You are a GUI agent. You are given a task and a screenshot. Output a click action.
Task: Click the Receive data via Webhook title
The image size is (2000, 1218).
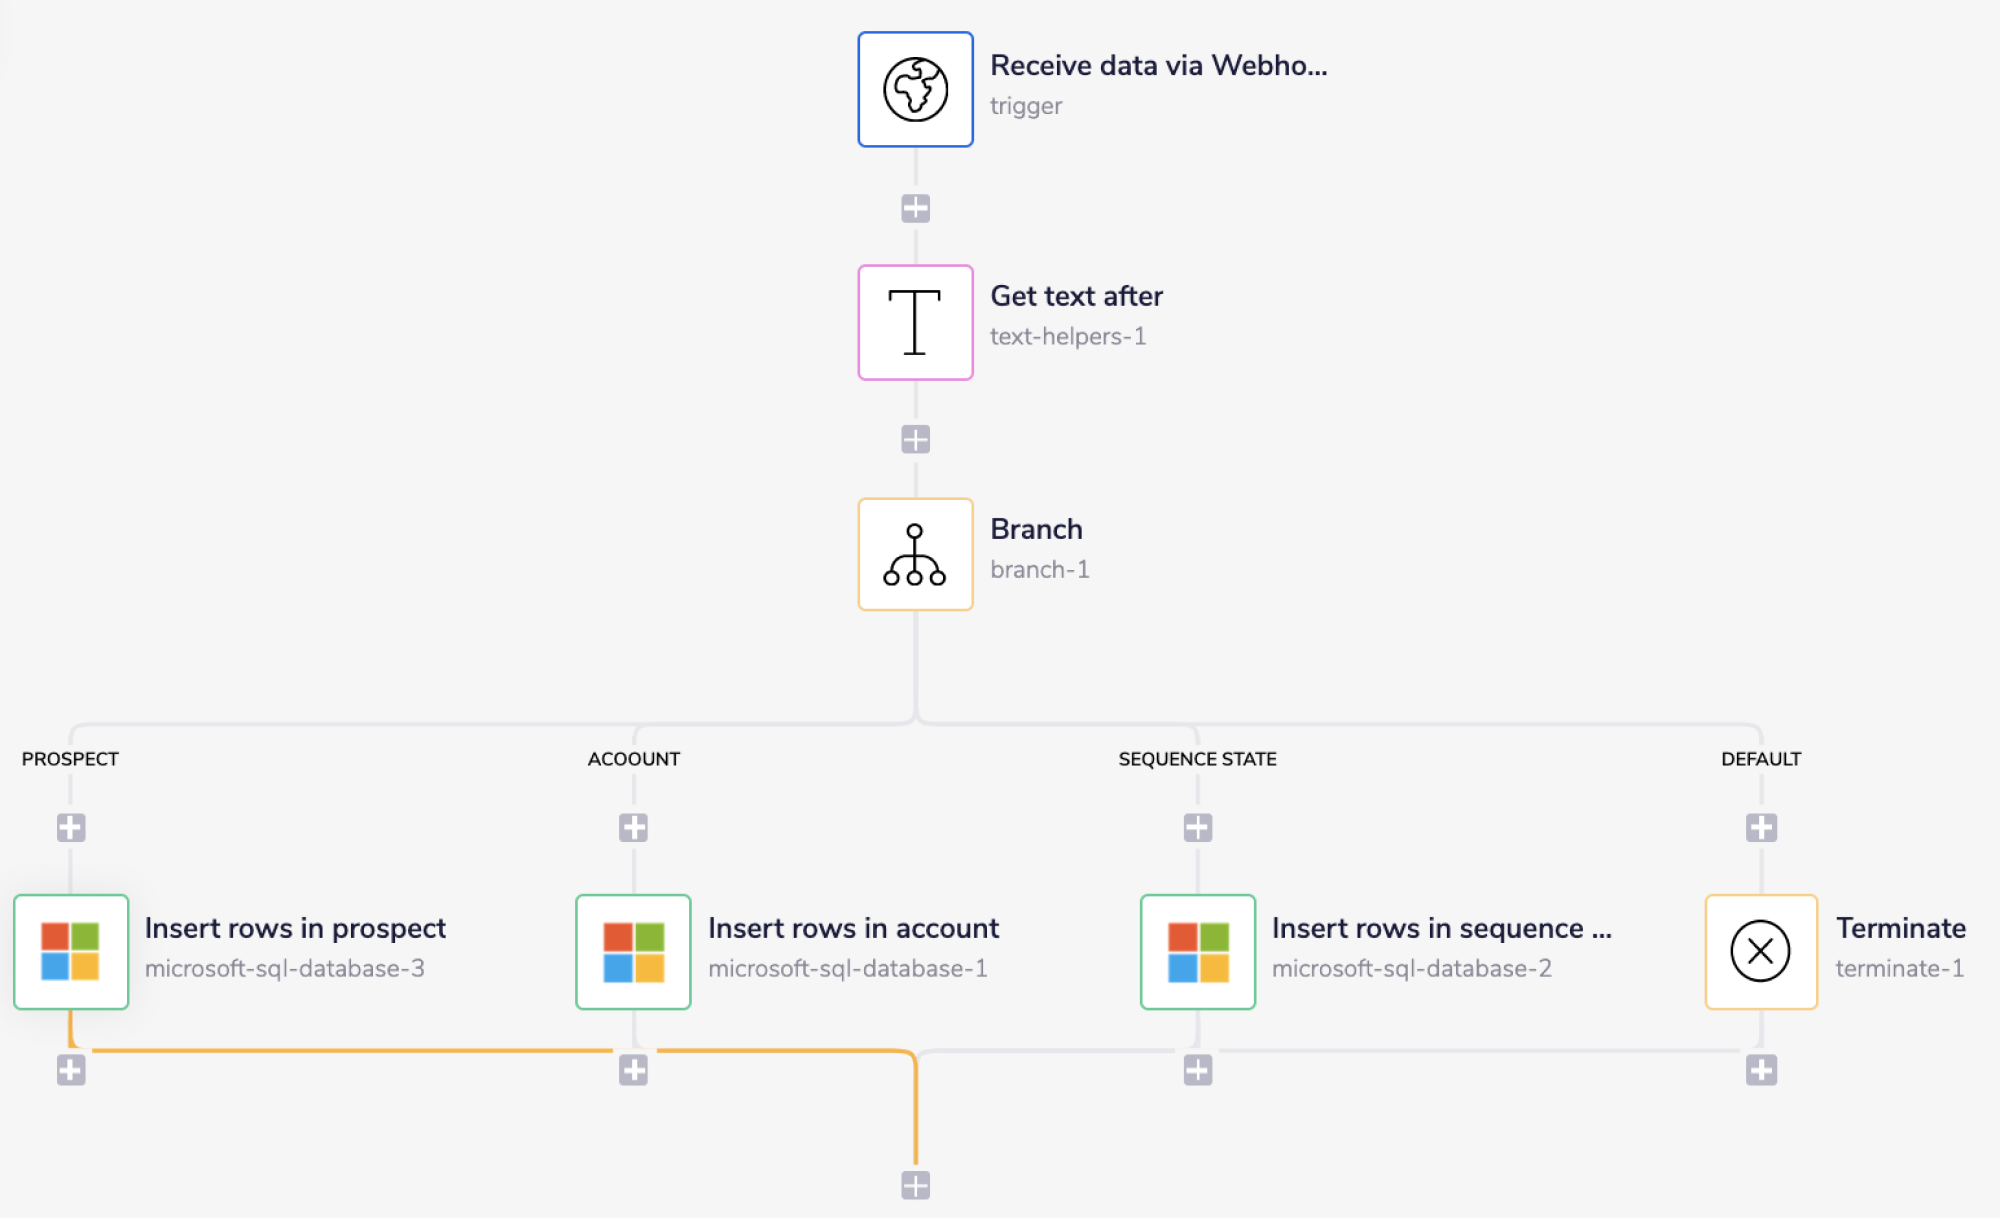pyautogui.click(x=1159, y=66)
